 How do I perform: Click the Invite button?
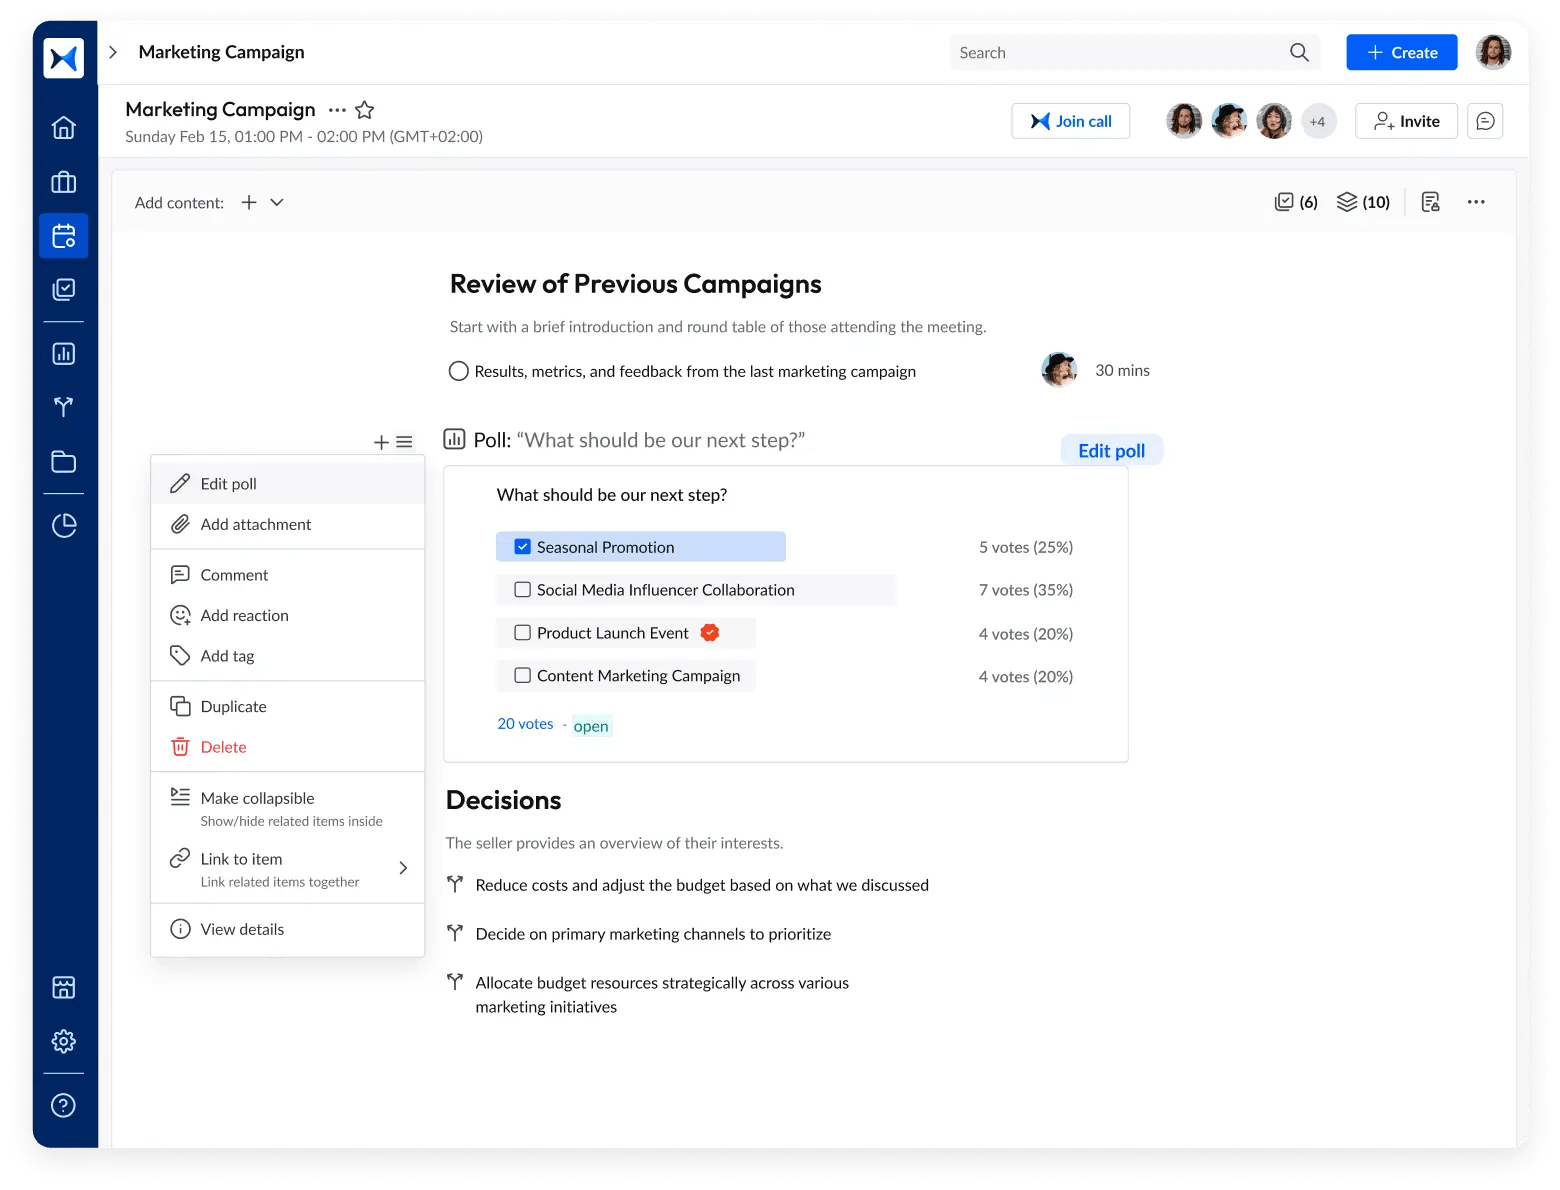click(x=1406, y=121)
